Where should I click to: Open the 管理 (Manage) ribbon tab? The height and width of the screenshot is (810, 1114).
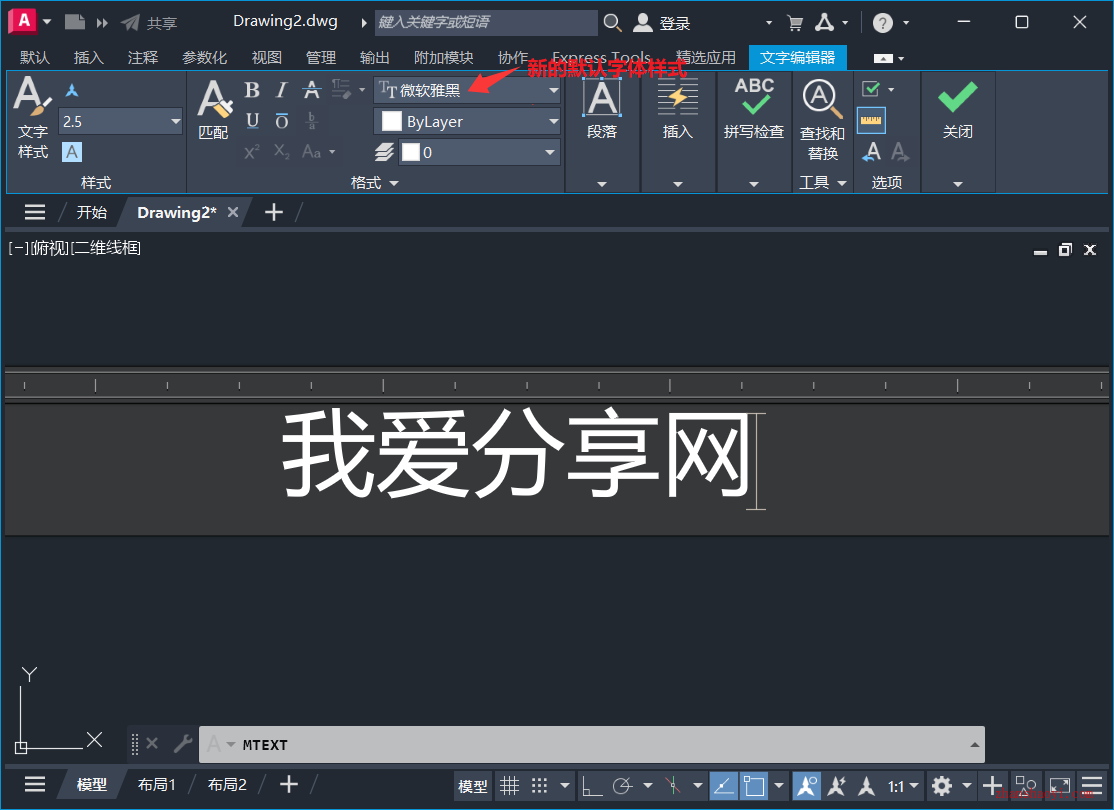(x=320, y=58)
